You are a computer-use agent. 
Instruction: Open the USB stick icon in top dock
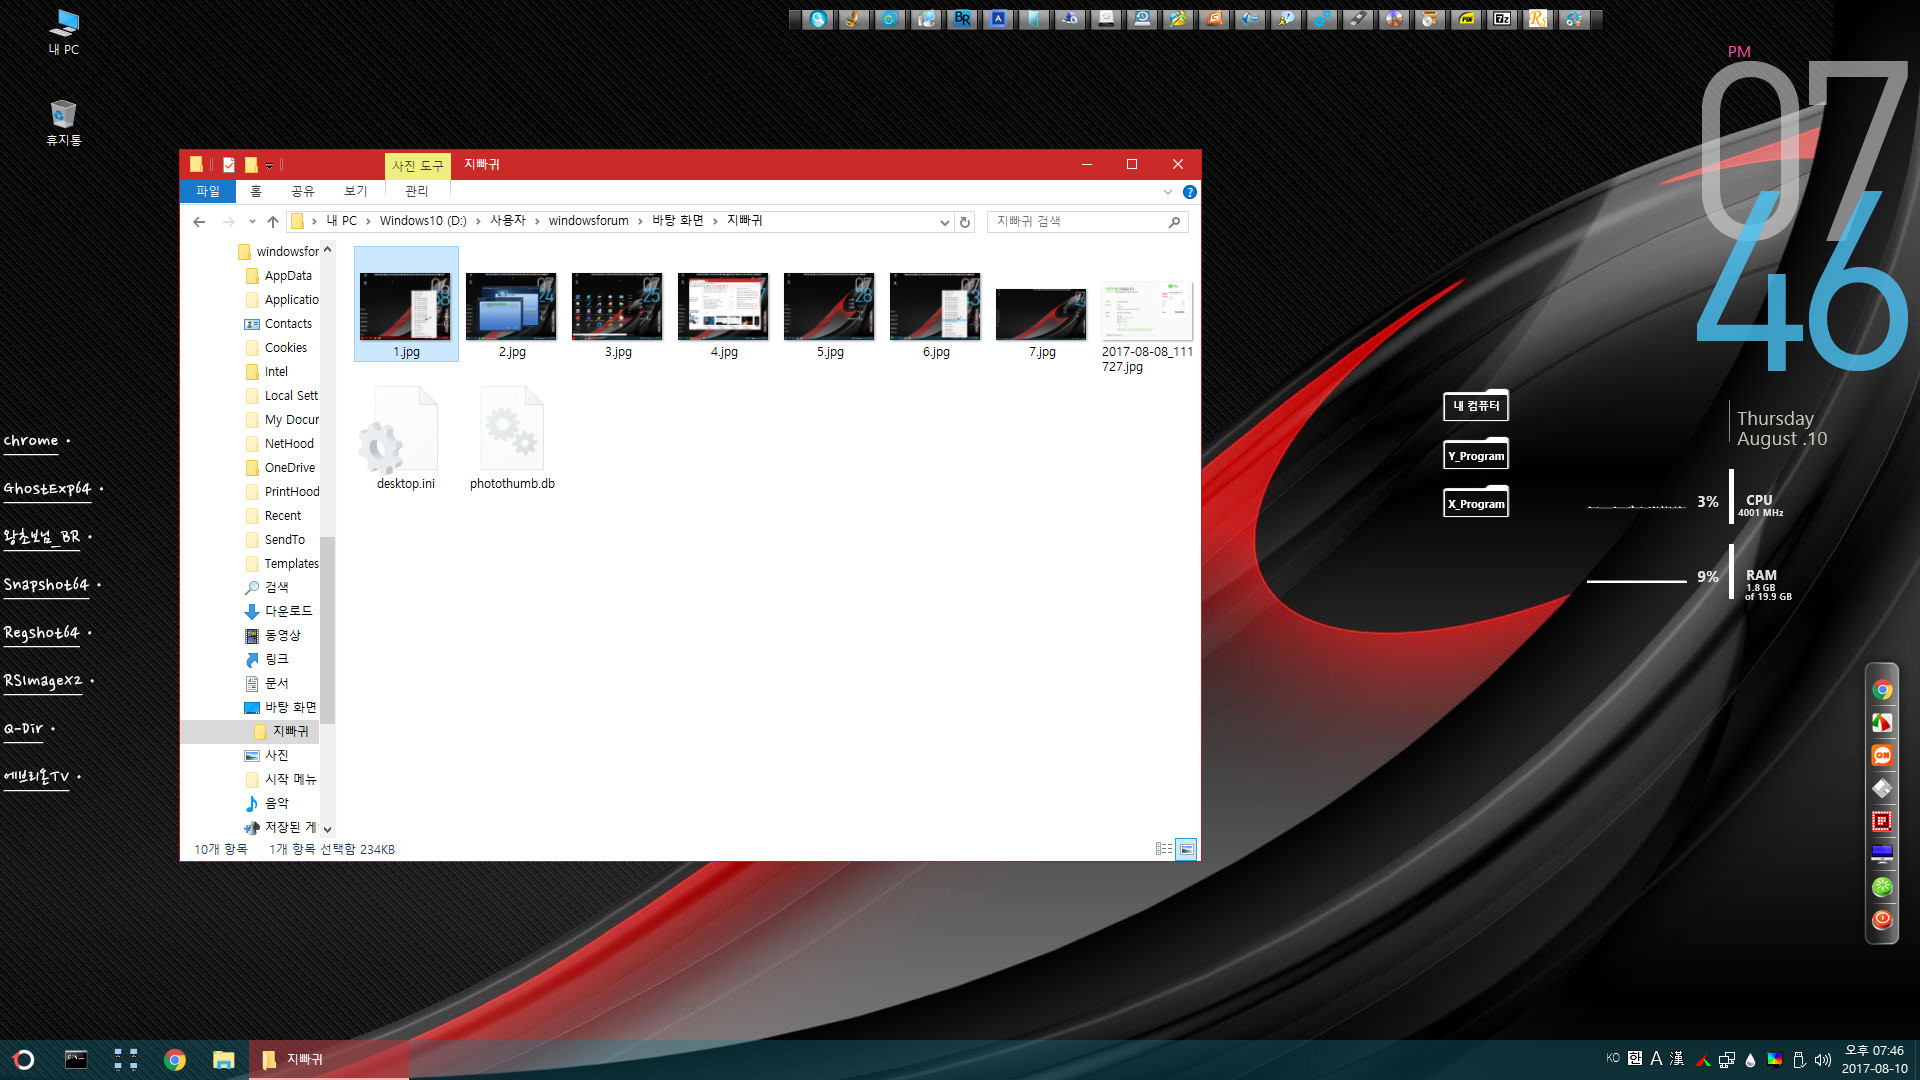pyautogui.click(x=1357, y=18)
